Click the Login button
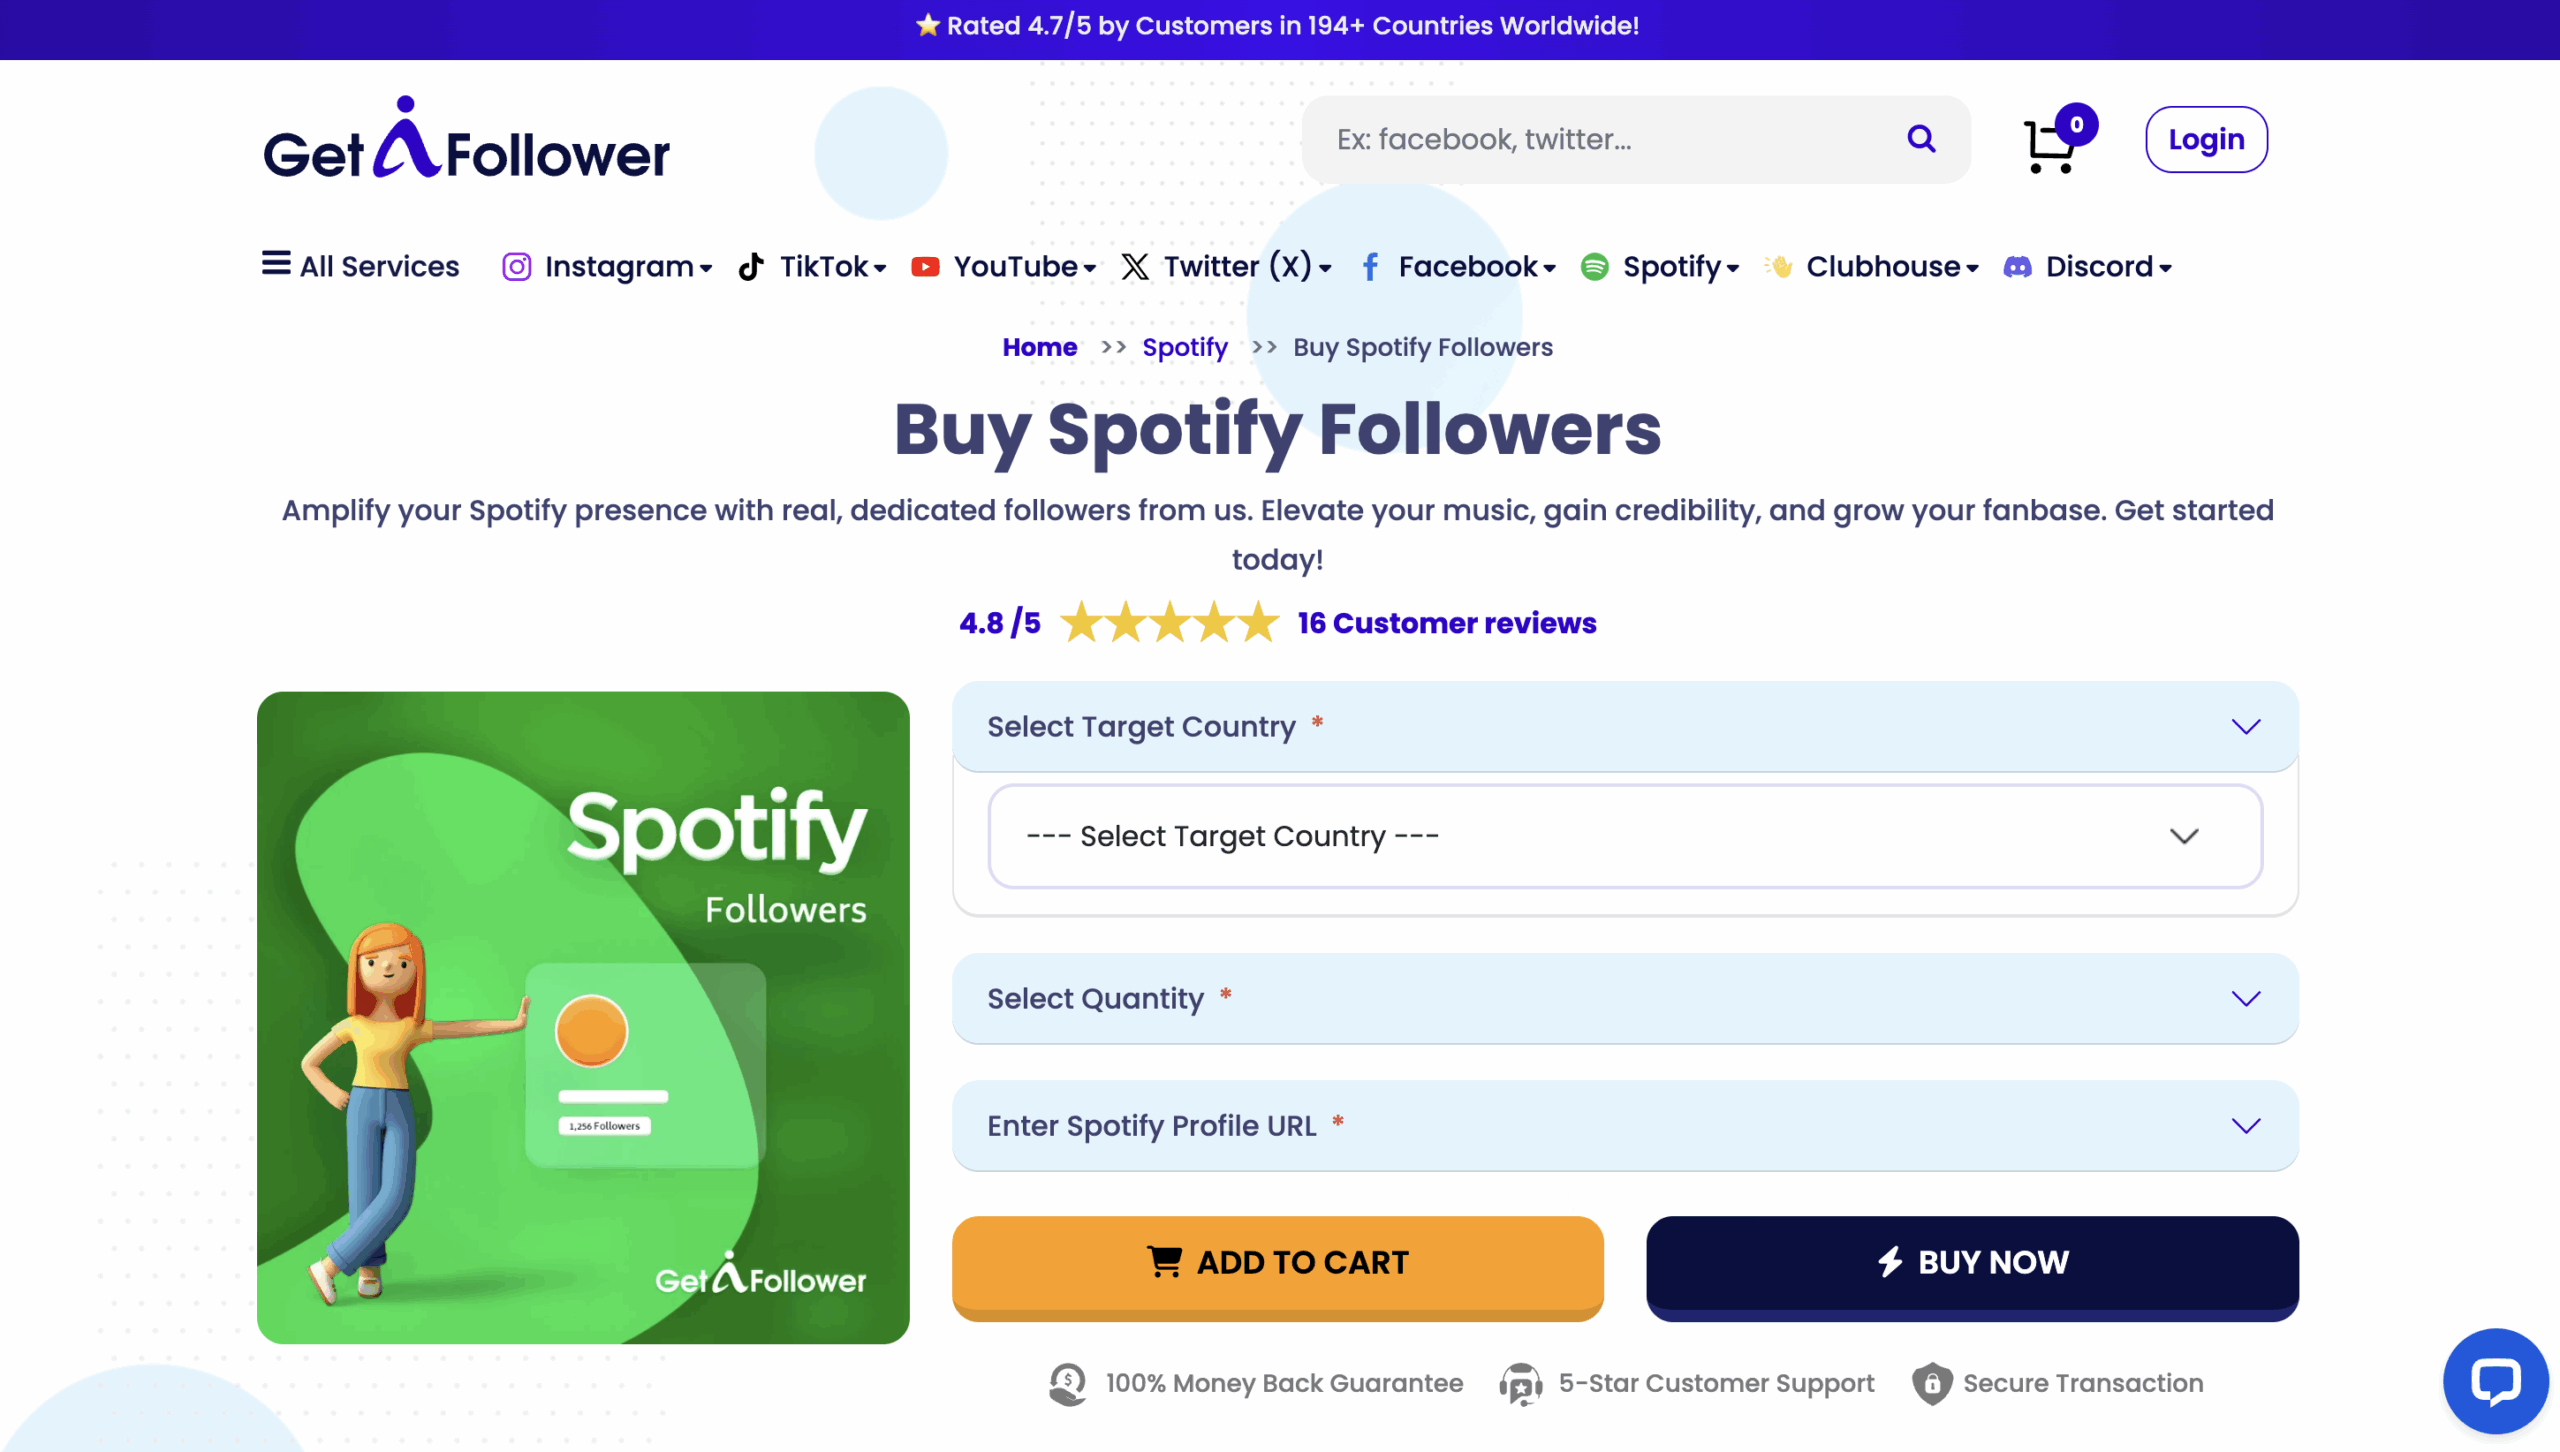The height and width of the screenshot is (1452, 2560). coord(2205,140)
